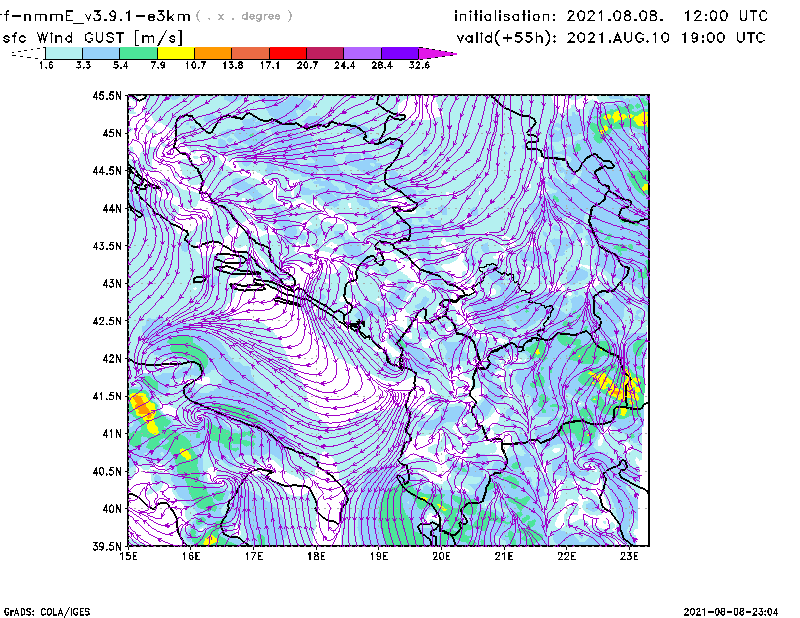
Task: Click the green legend swatch after 5.4
Action: point(138,53)
